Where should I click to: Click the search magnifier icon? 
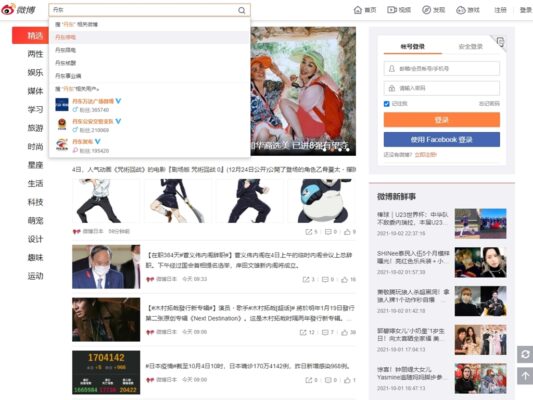click(x=242, y=10)
